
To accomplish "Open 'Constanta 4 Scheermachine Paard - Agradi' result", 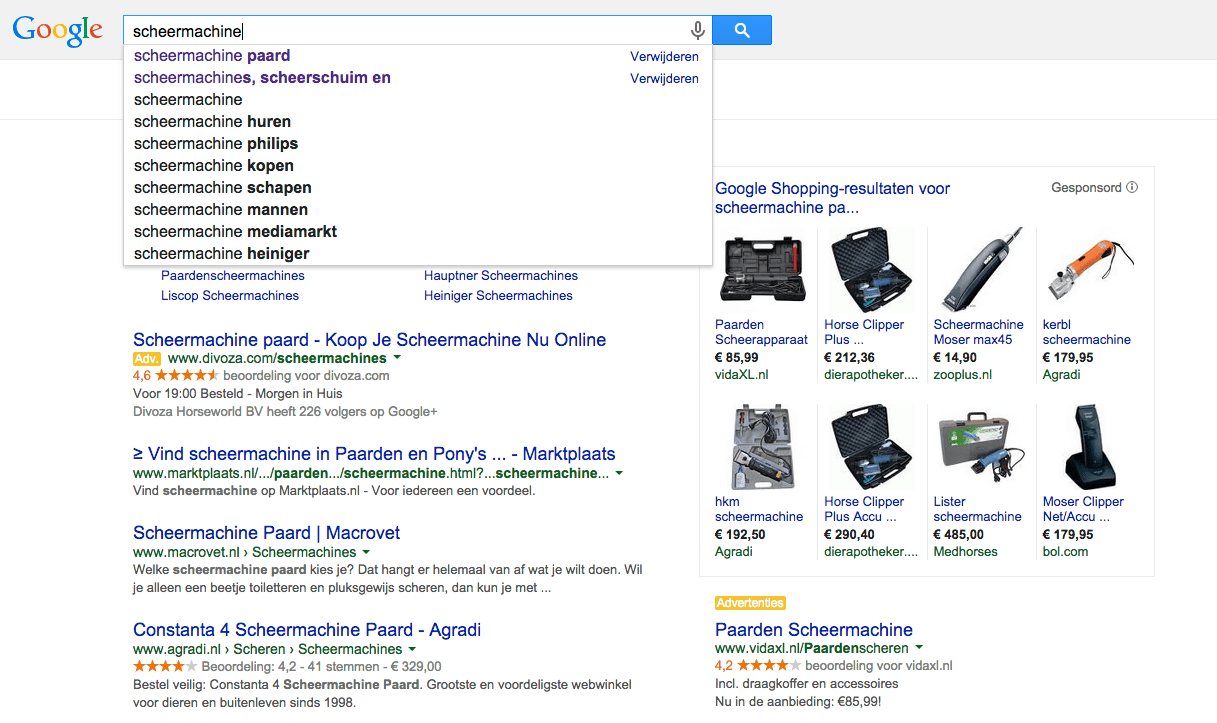I will [x=307, y=630].
